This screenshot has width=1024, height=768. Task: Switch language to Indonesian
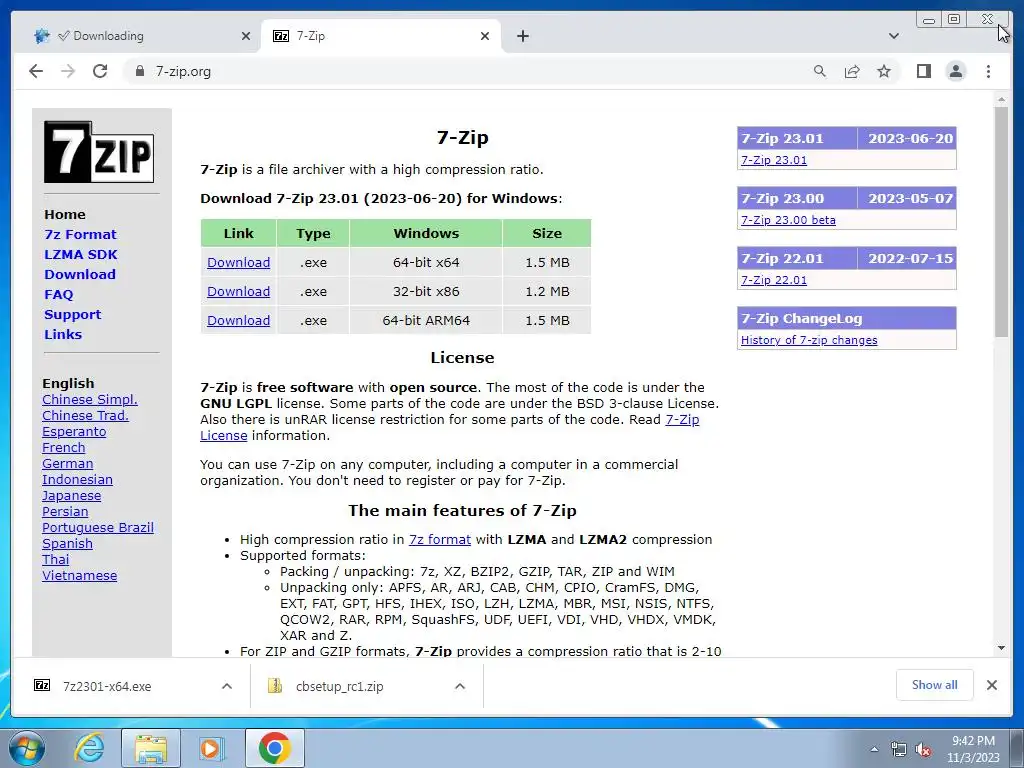pos(77,479)
